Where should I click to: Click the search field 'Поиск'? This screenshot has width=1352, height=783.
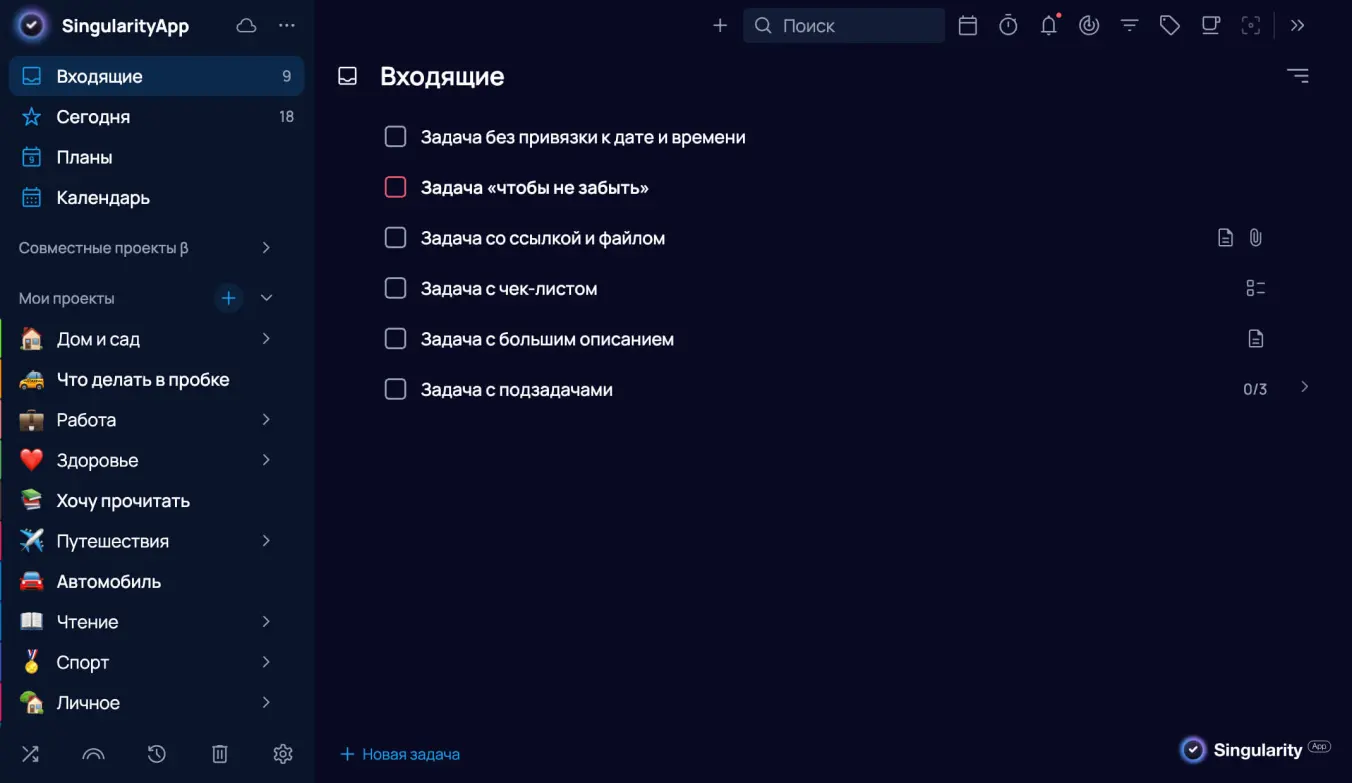pyautogui.click(x=845, y=26)
